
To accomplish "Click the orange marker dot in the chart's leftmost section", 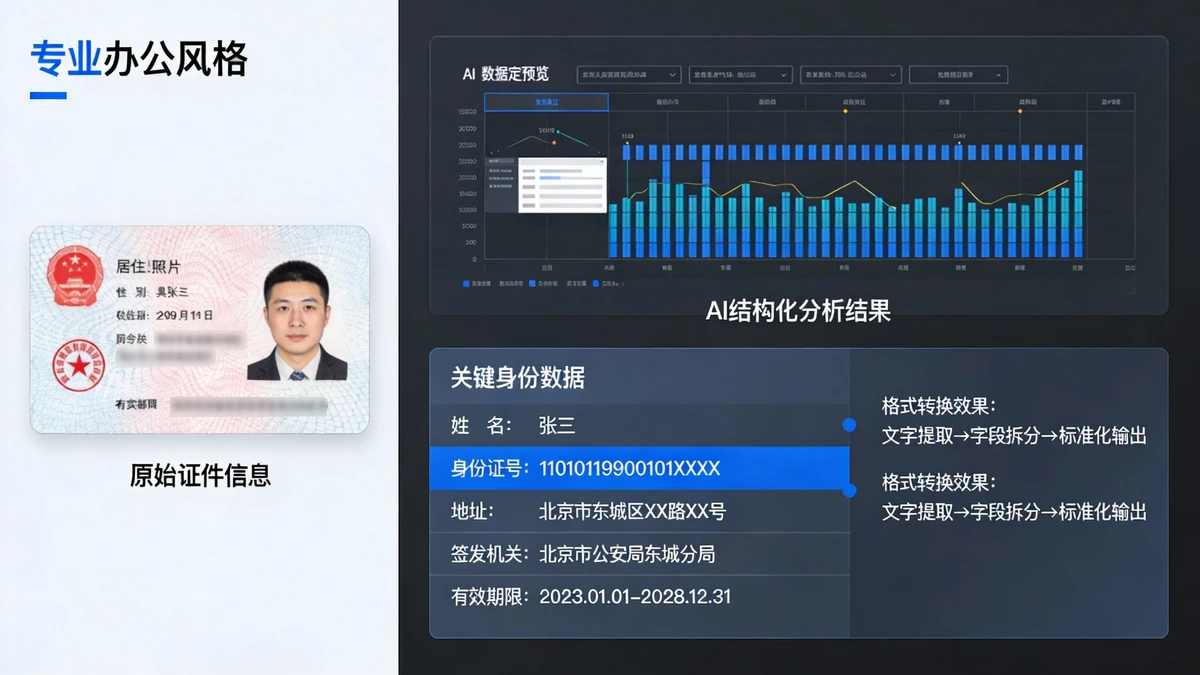I will (554, 143).
